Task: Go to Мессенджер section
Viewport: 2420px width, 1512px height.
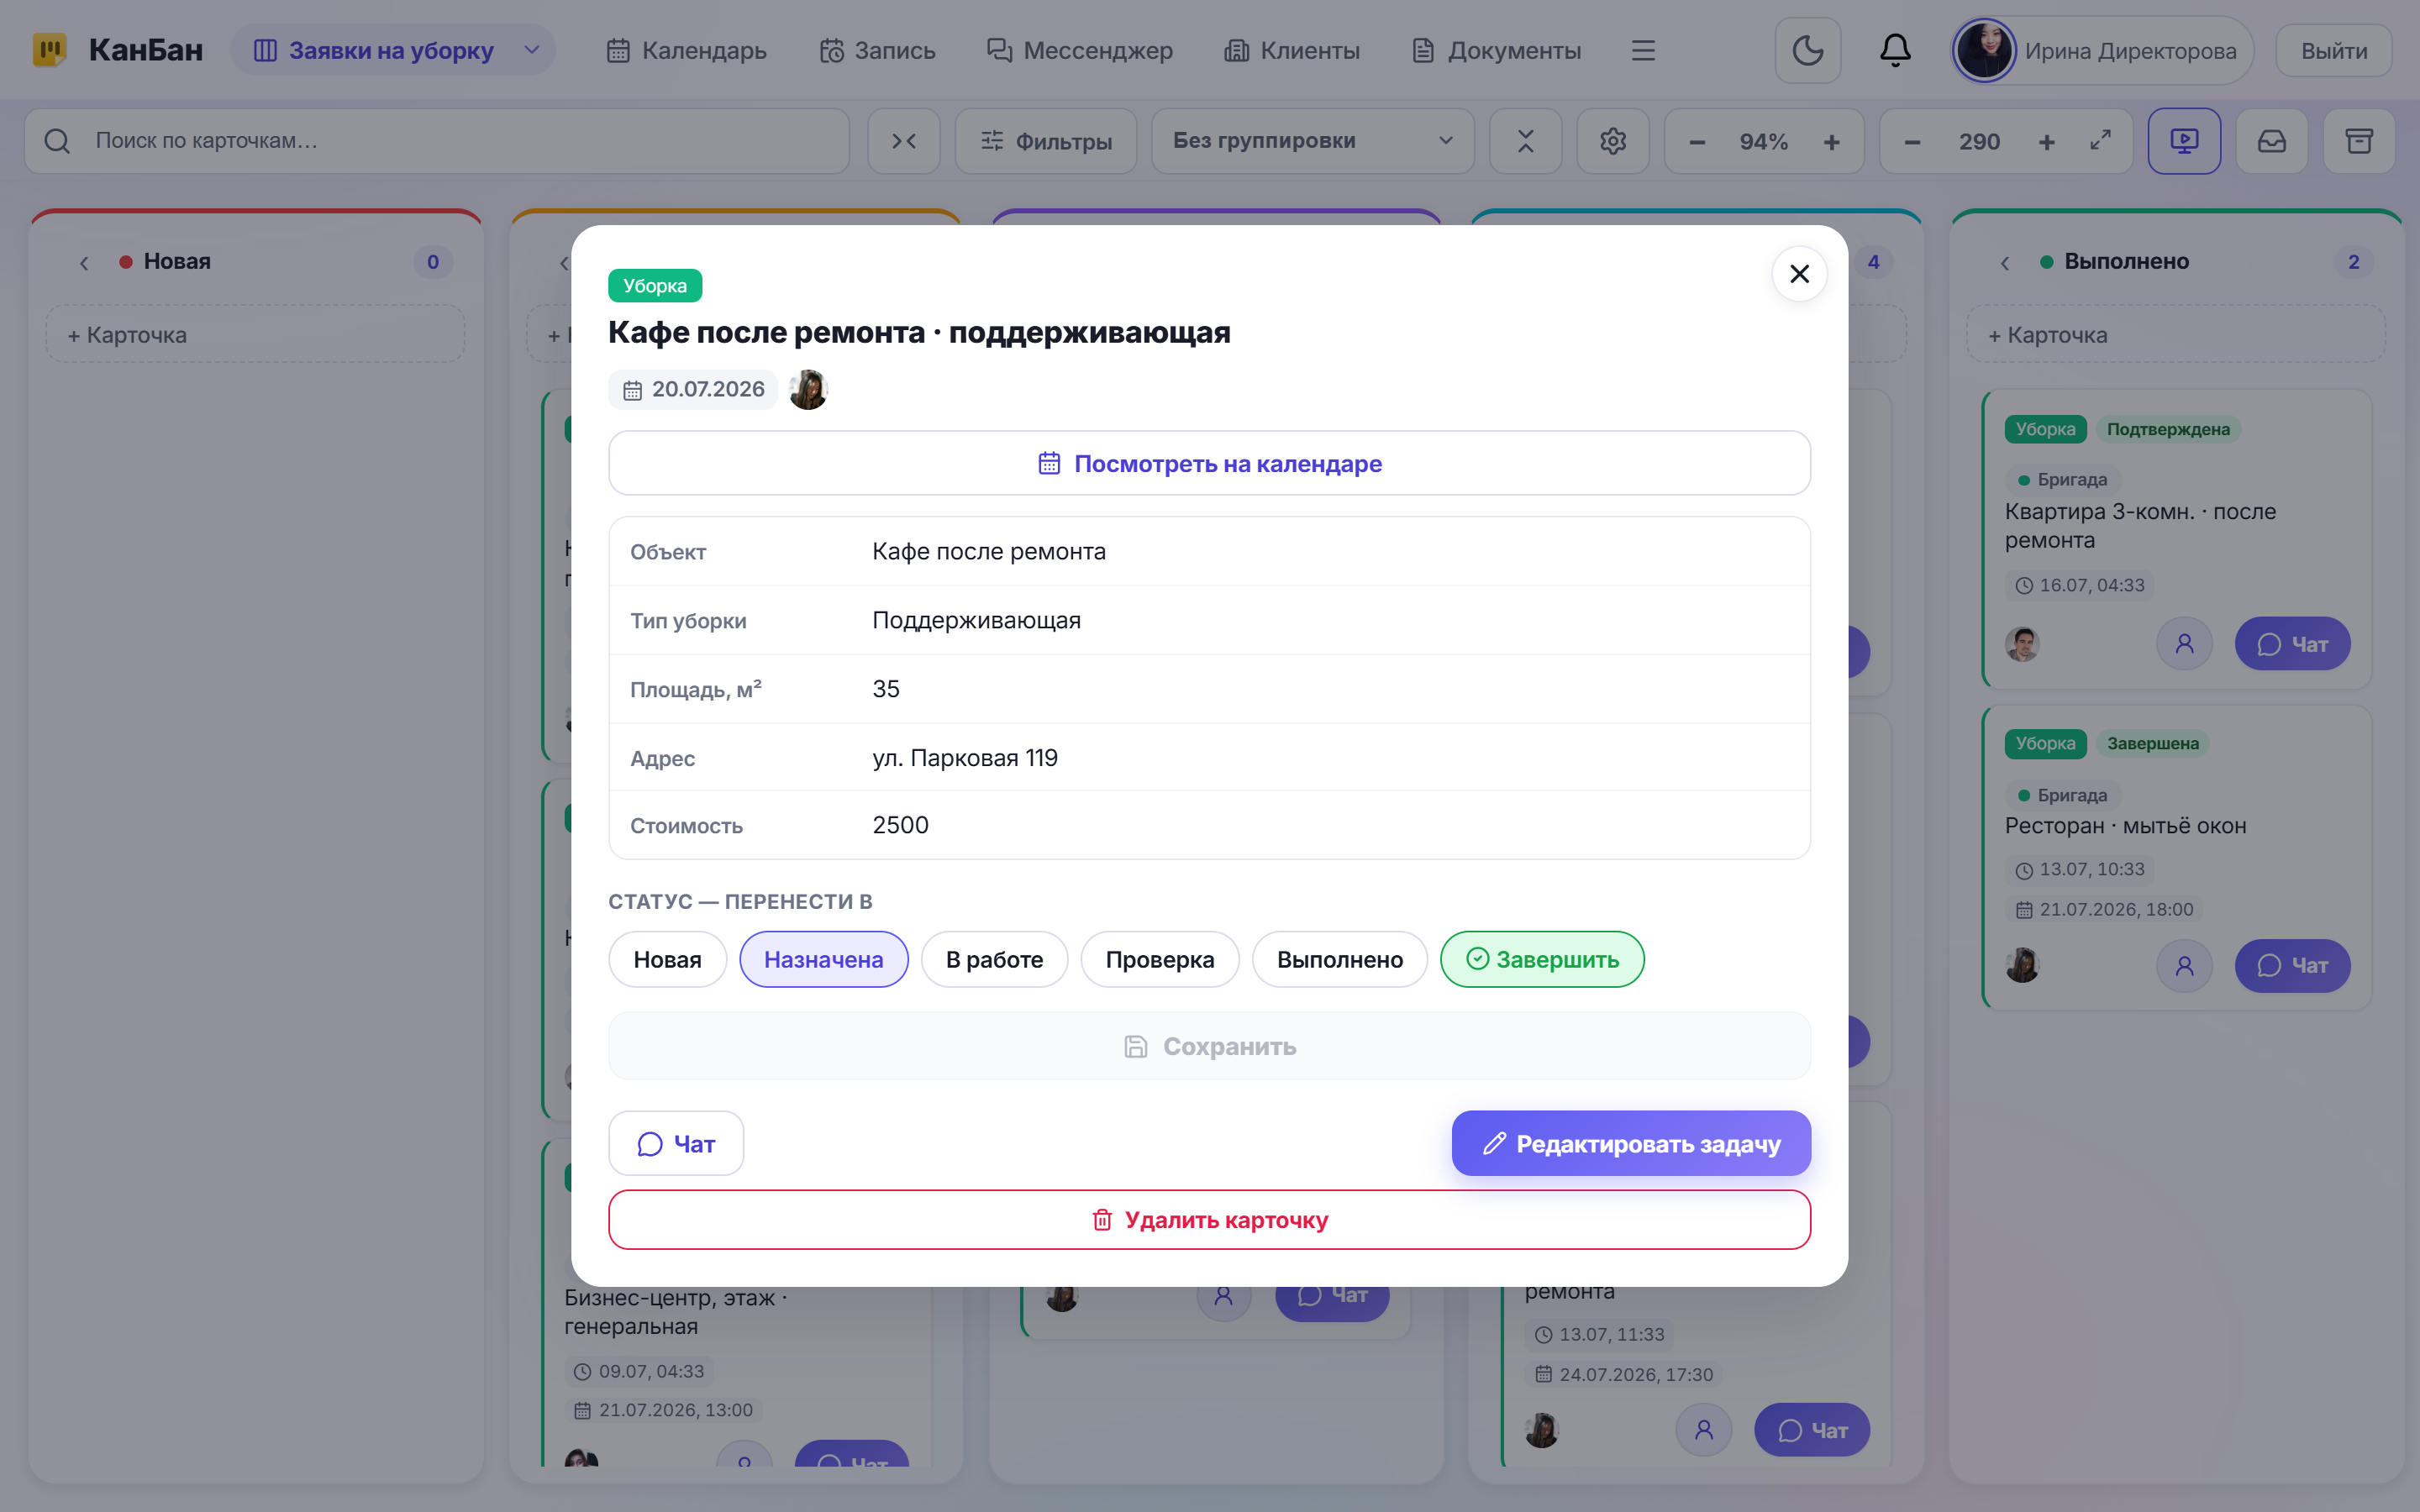Action: pos(1079,50)
